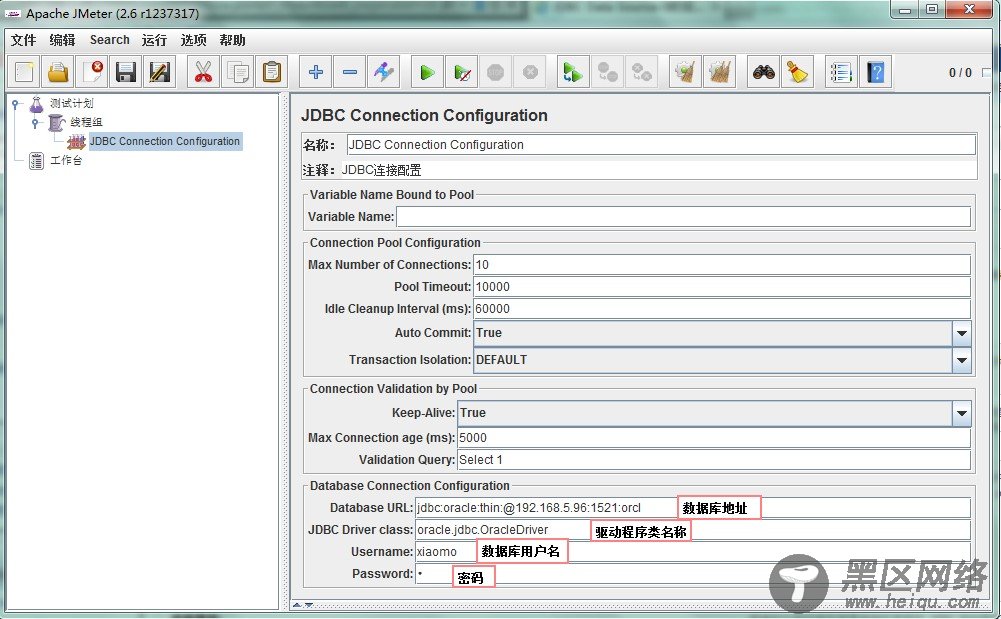Expand all nodes with the plus icon
The width and height of the screenshot is (1001, 619).
click(315, 71)
